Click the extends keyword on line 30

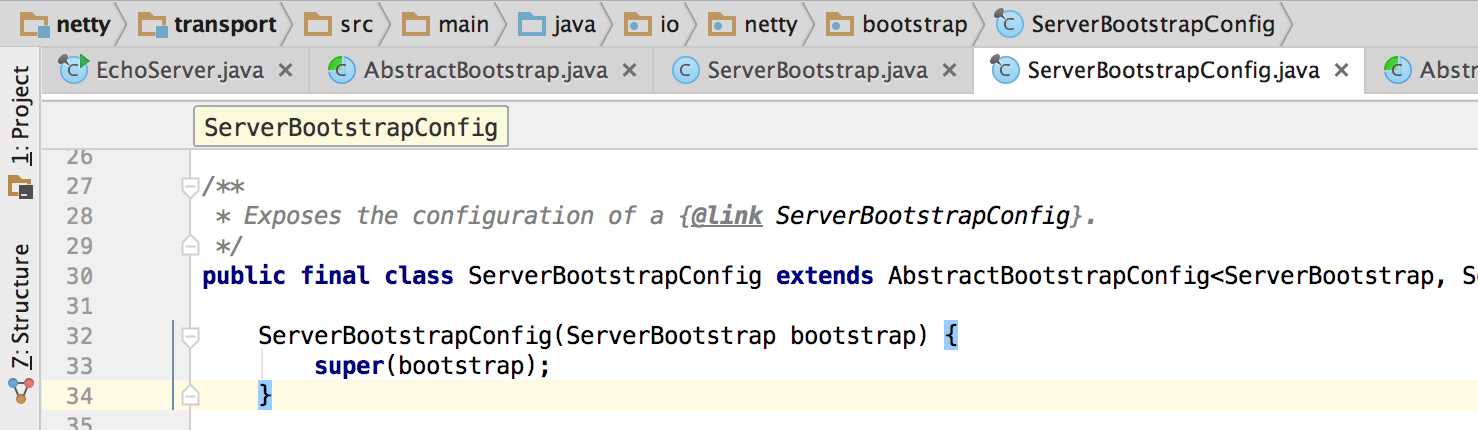(x=825, y=276)
